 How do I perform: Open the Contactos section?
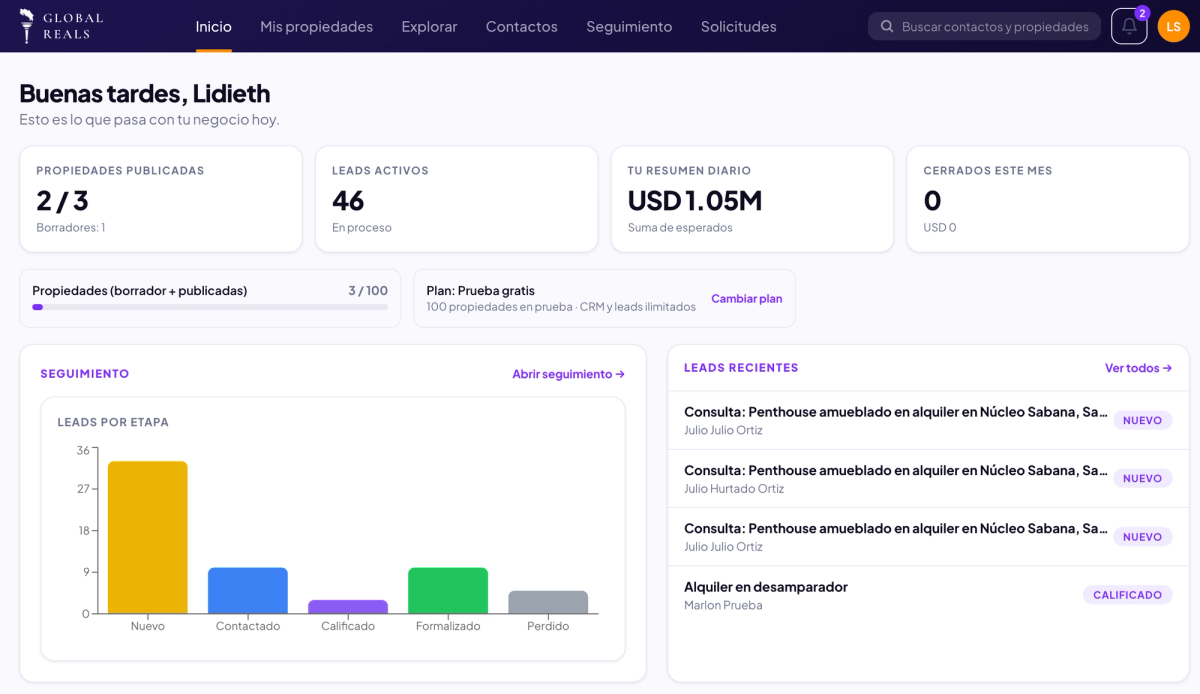(522, 27)
